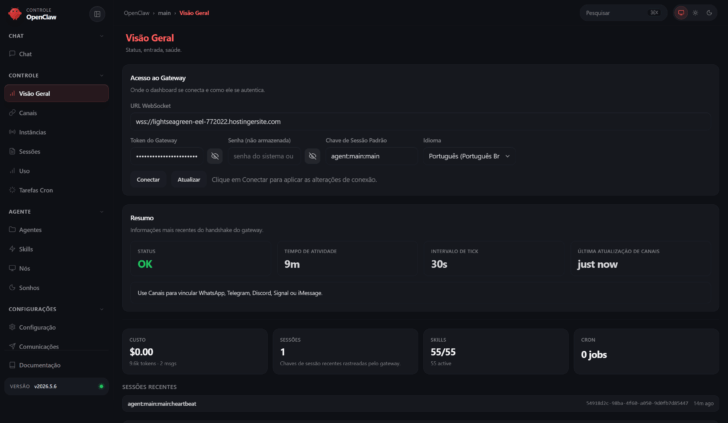Click the Skills lightning icon
Viewport: 728px width, 423px height.
12,249
